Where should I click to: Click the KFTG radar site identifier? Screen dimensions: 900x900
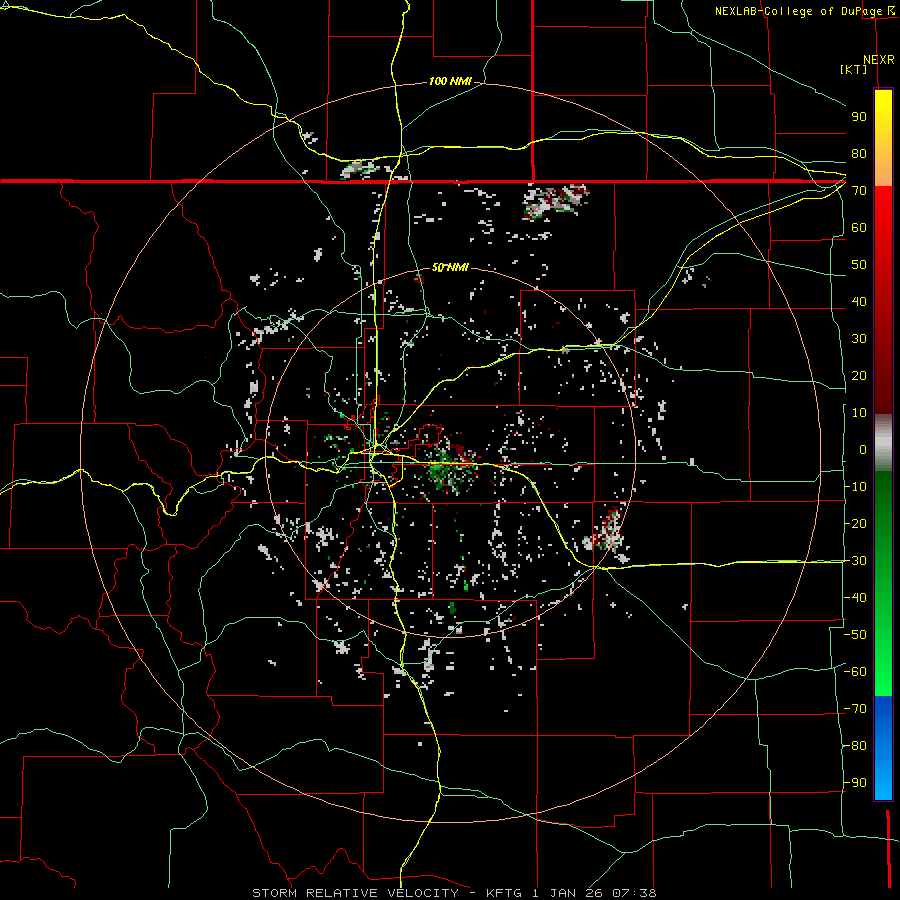tap(504, 893)
